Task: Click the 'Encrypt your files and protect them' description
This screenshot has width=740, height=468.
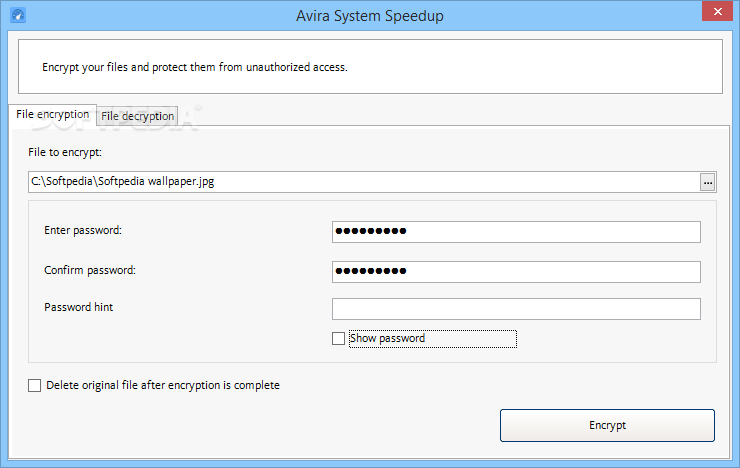Action: [195, 67]
